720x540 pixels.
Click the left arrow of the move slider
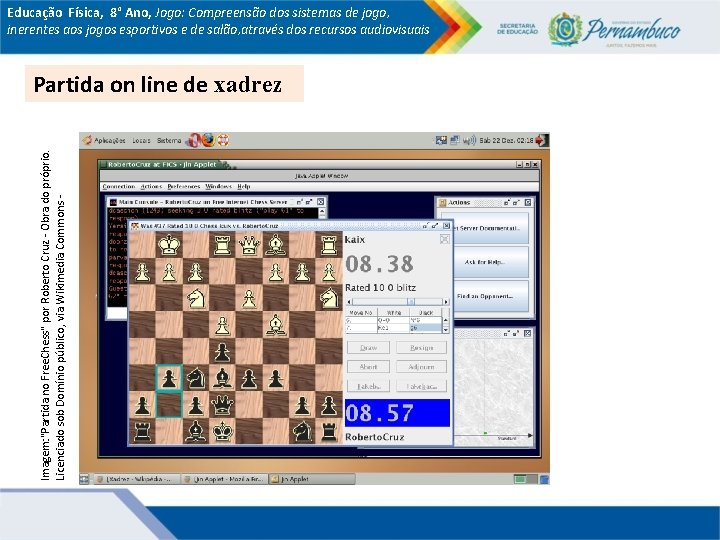click(349, 302)
